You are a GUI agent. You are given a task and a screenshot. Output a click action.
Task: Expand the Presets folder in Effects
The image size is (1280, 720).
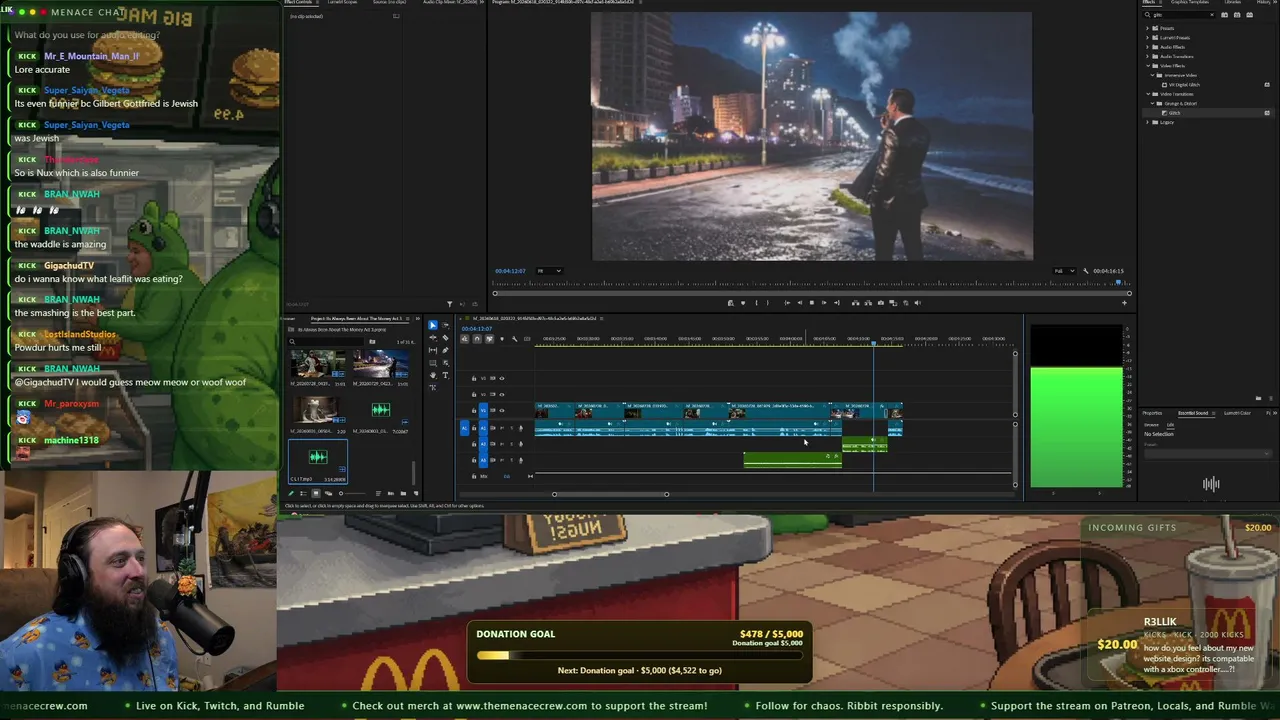click(x=1148, y=28)
